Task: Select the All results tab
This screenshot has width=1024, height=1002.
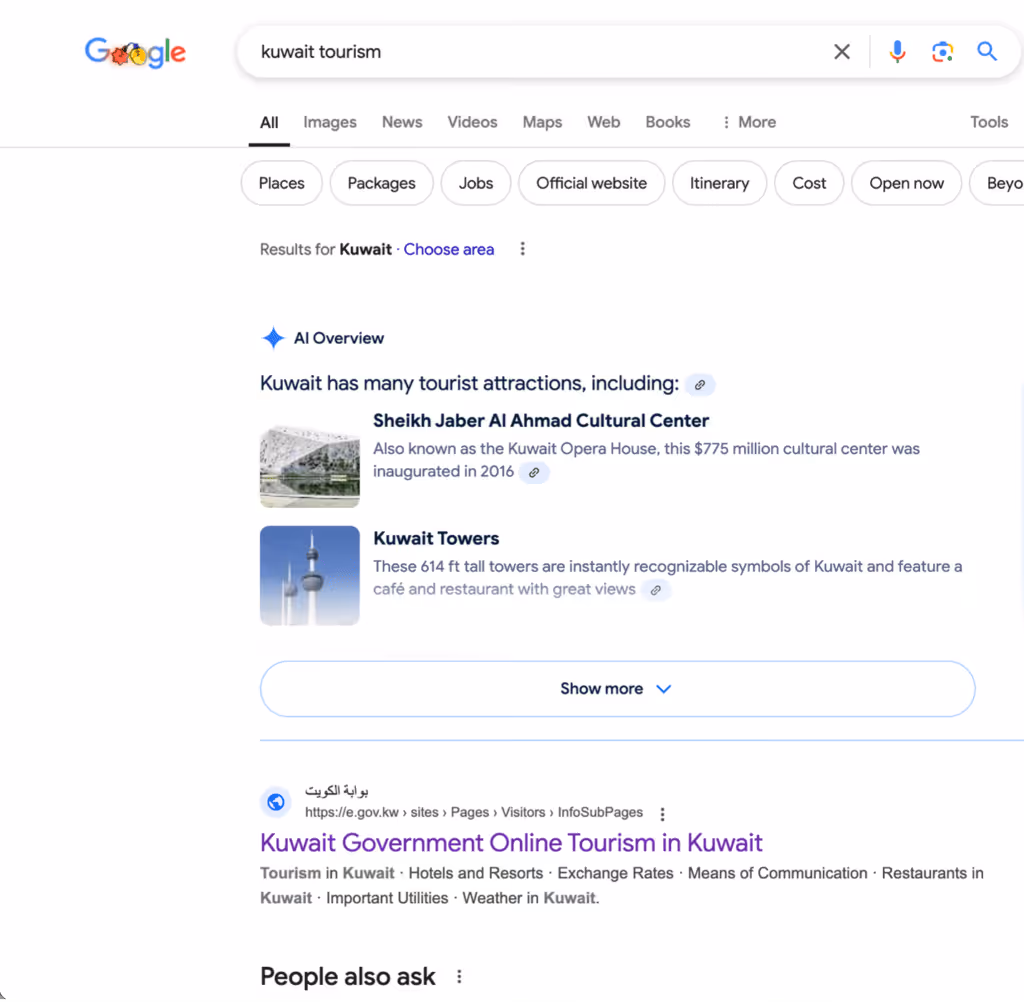Action: (x=269, y=122)
